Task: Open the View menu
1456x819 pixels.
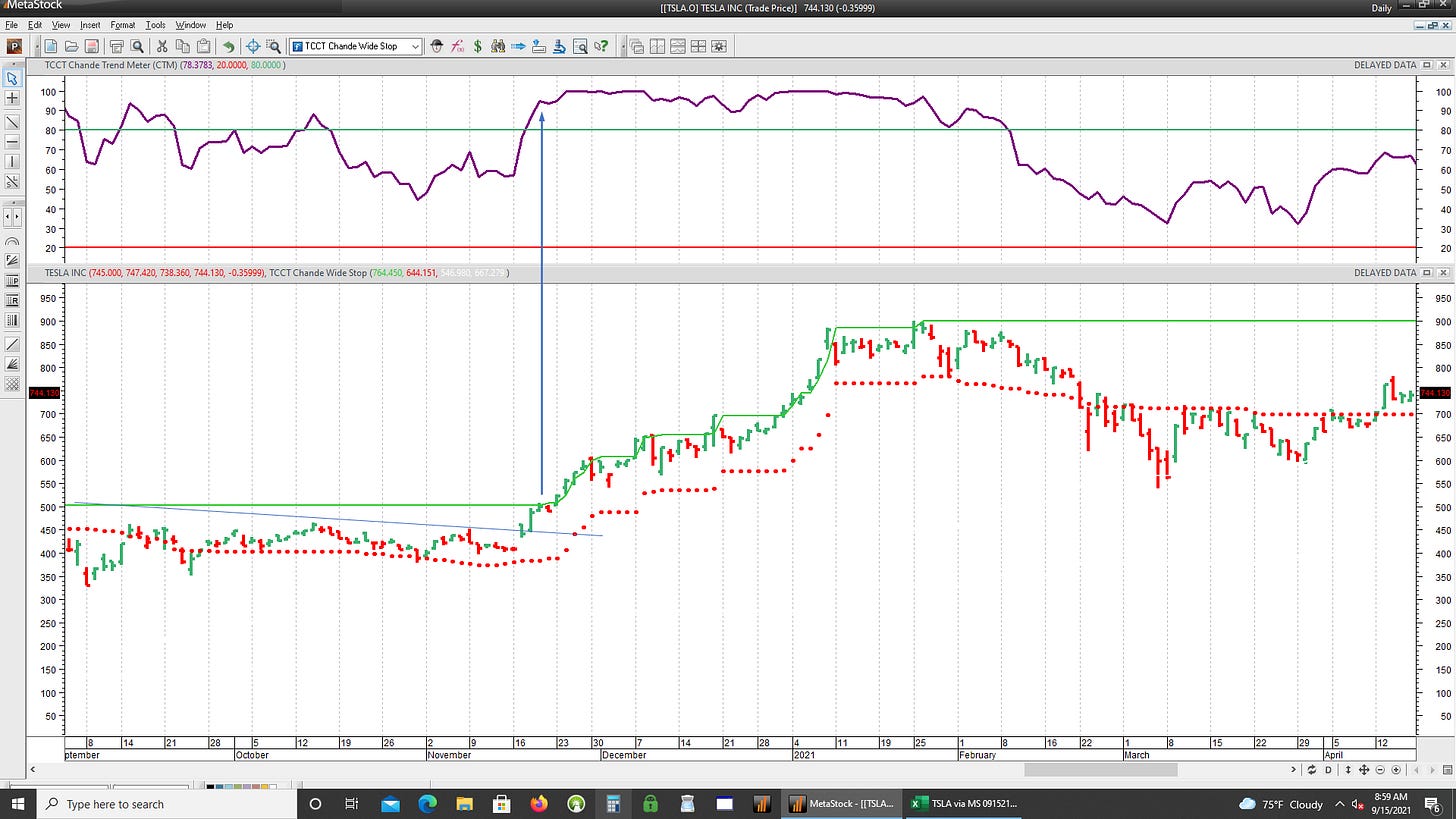Action: tap(61, 24)
